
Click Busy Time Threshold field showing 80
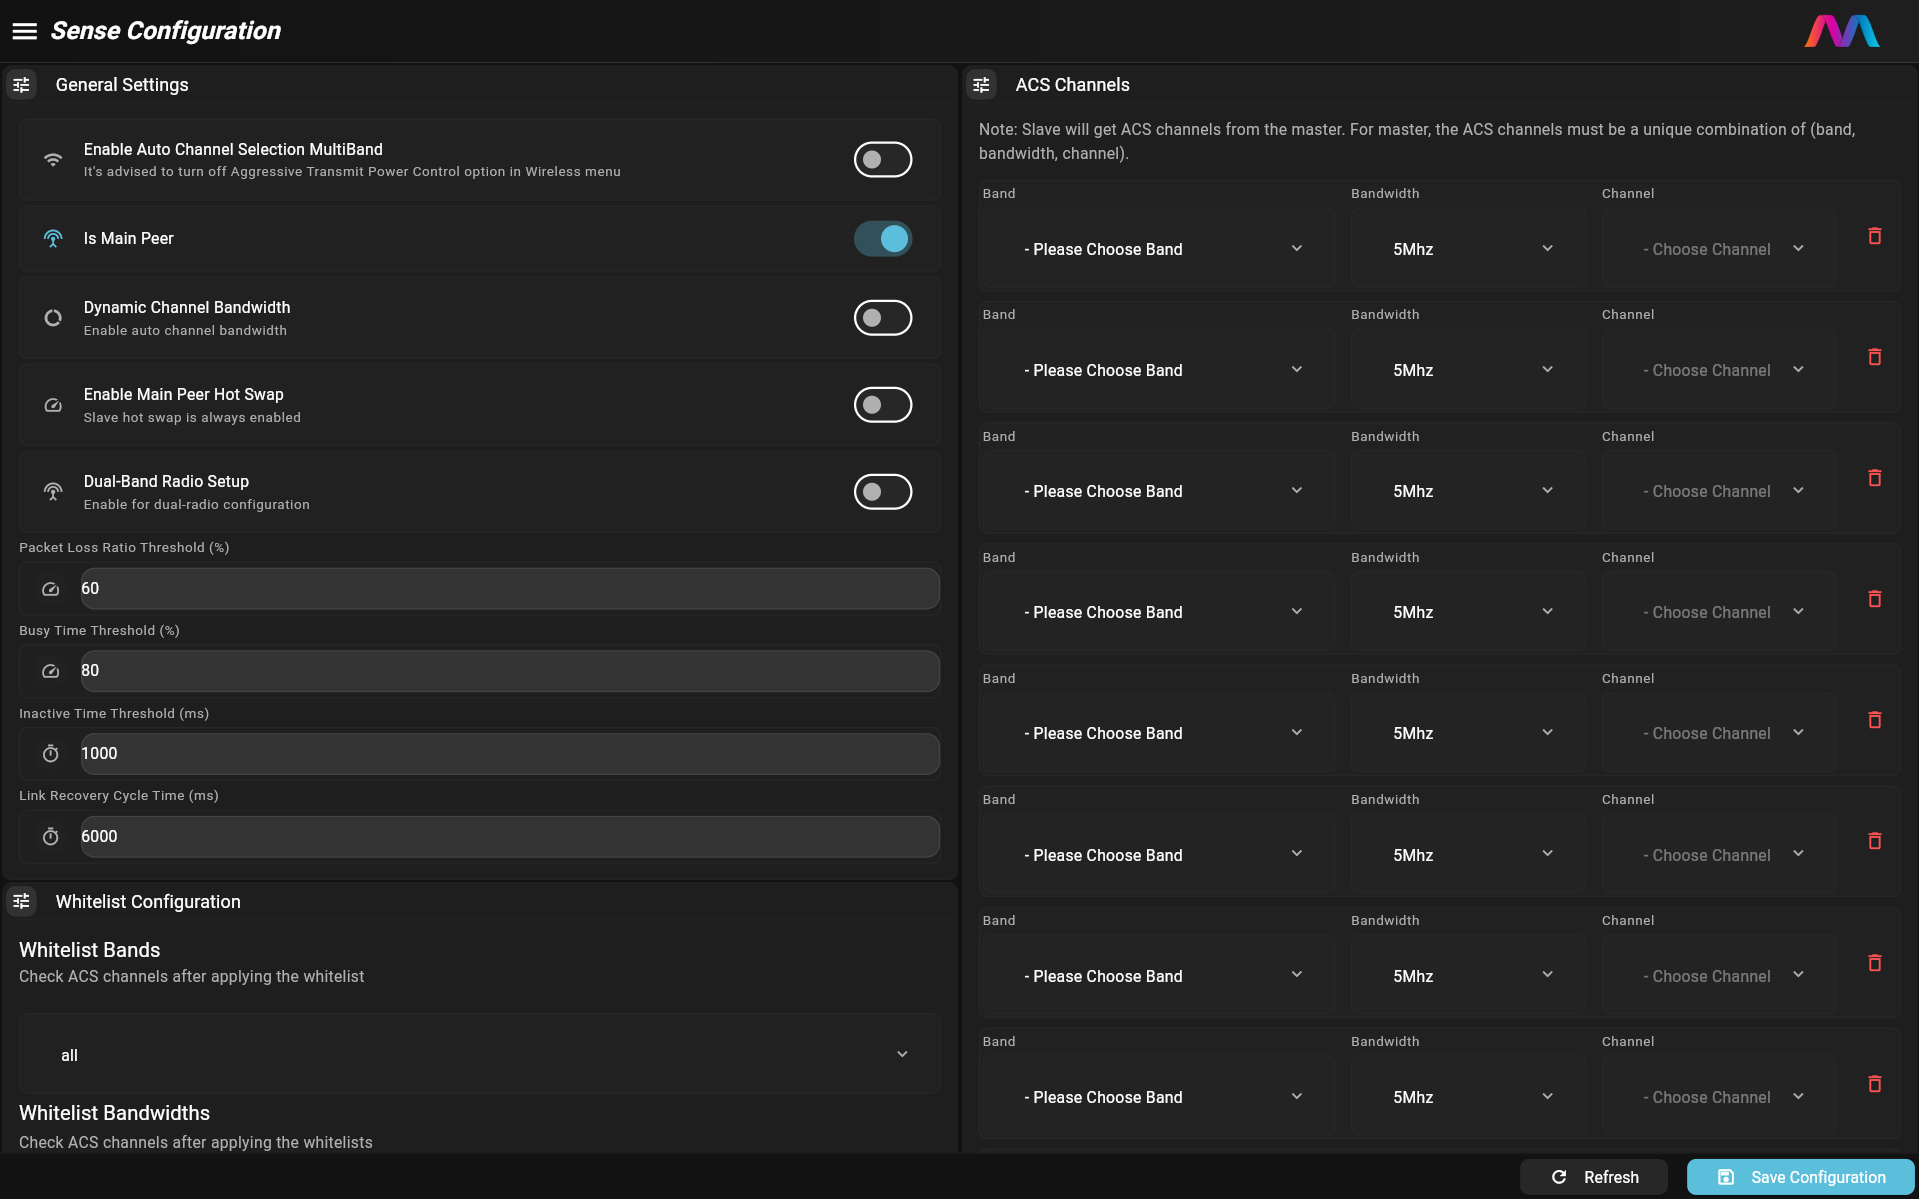(x=510, y=671)
